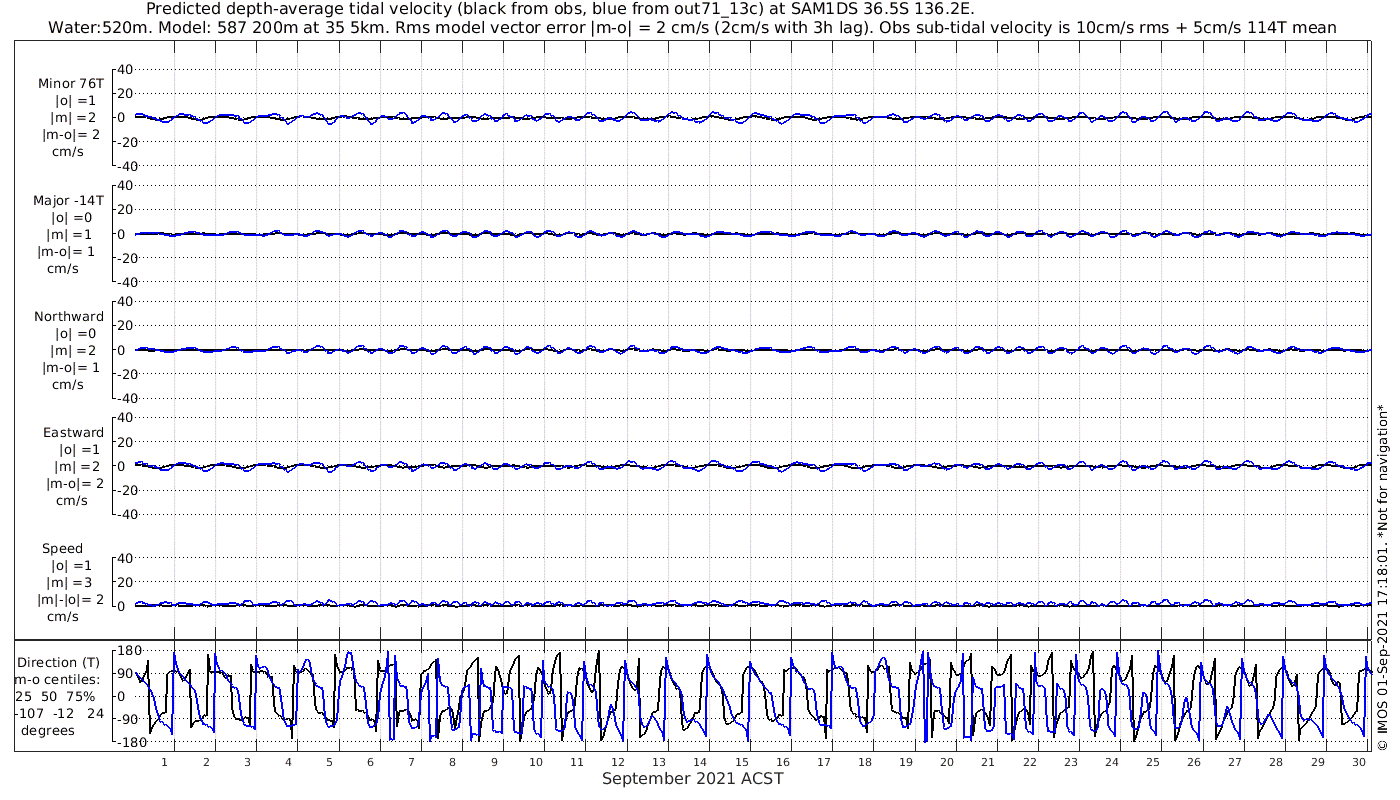Image resolution: width=1400 pixels, height=800 pixels.
Task: Click the '-90' tick in the Direction panel
Action: pos(127,720)
